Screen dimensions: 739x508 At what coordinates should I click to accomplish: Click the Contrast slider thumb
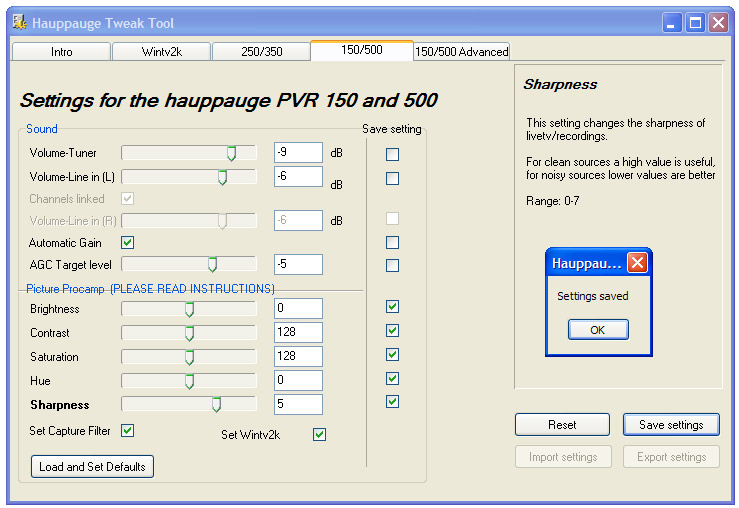[x=189, y=333]
